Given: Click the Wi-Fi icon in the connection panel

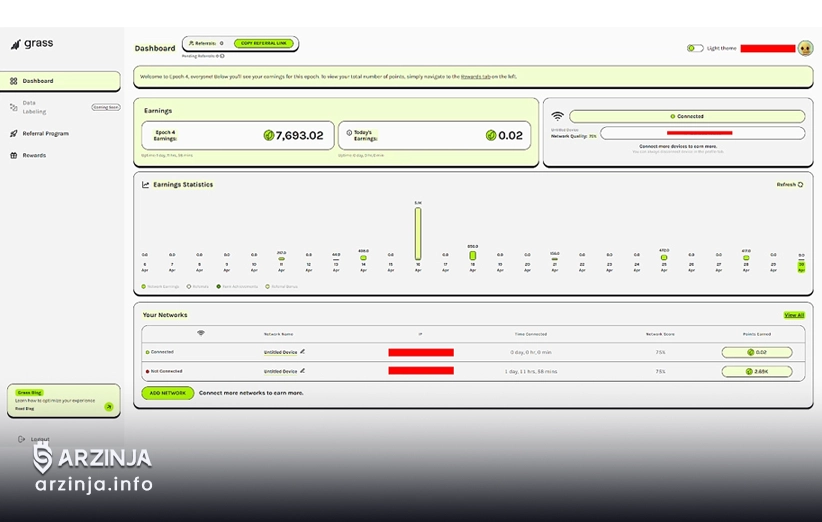Looking at the screenshot, I should (x=557, y=117).
